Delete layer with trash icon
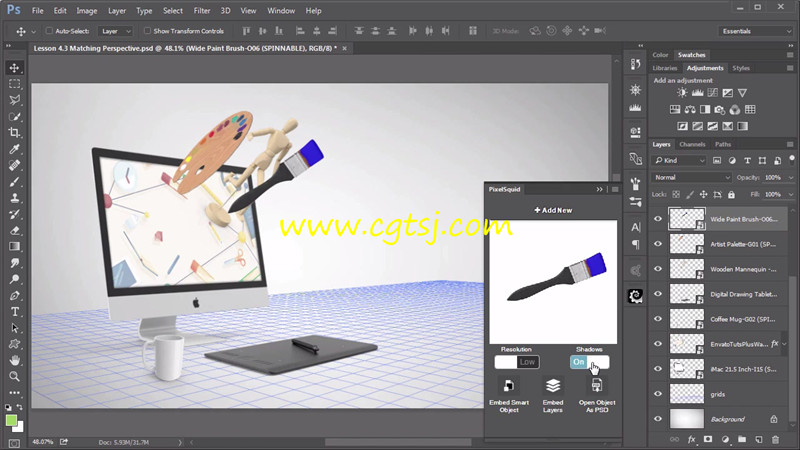 [x=776, y=439]
